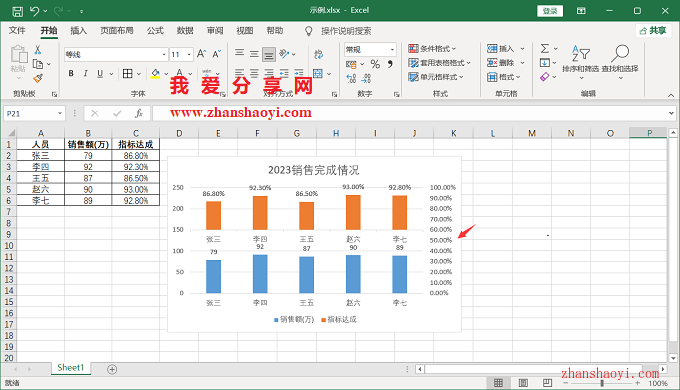Click the chart title 2023销售完成情况
This screenshot has height=390, width=680.
314,170
